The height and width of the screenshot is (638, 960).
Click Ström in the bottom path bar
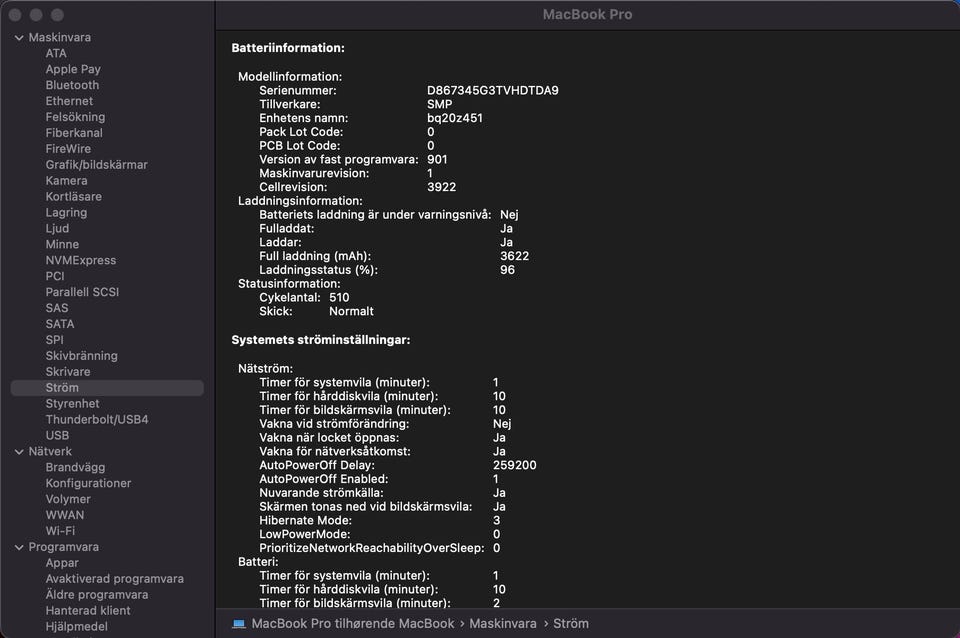(x=571, y=623)
